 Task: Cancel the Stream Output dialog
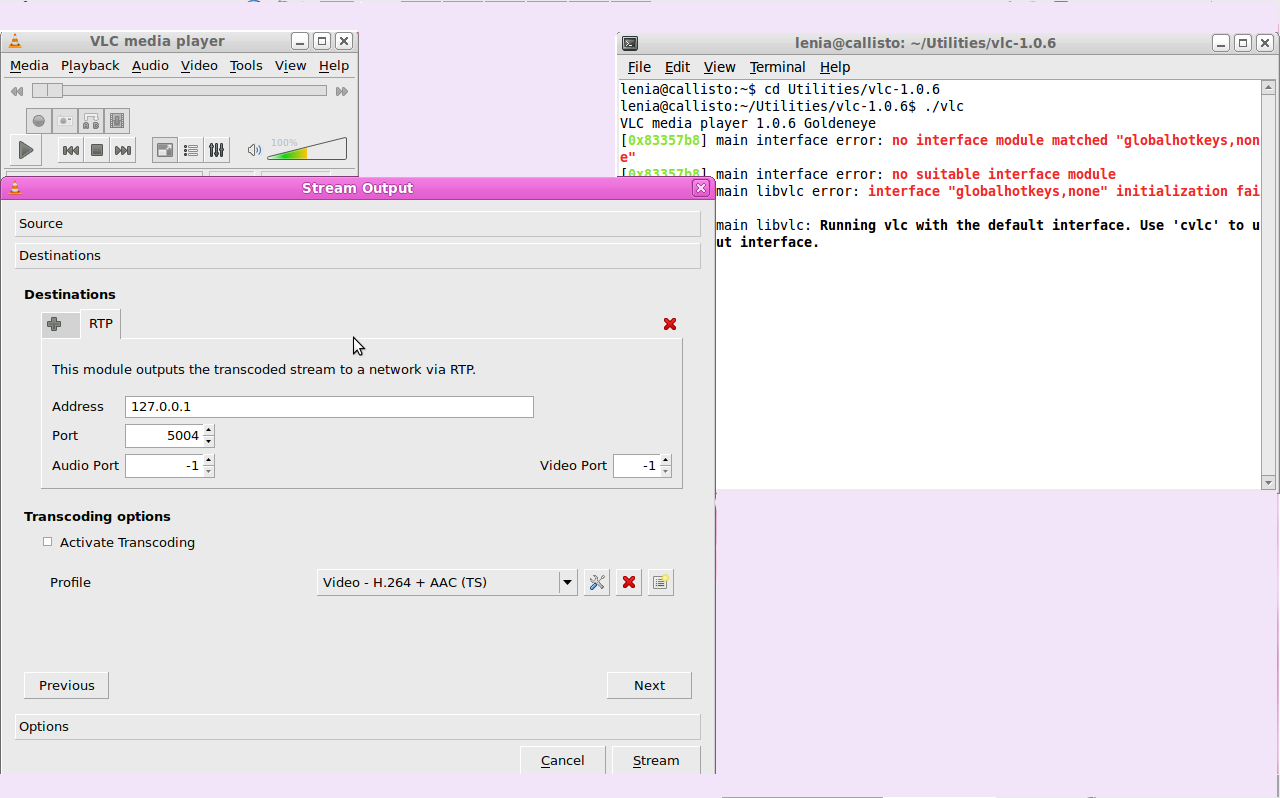(x=562, y=760)
